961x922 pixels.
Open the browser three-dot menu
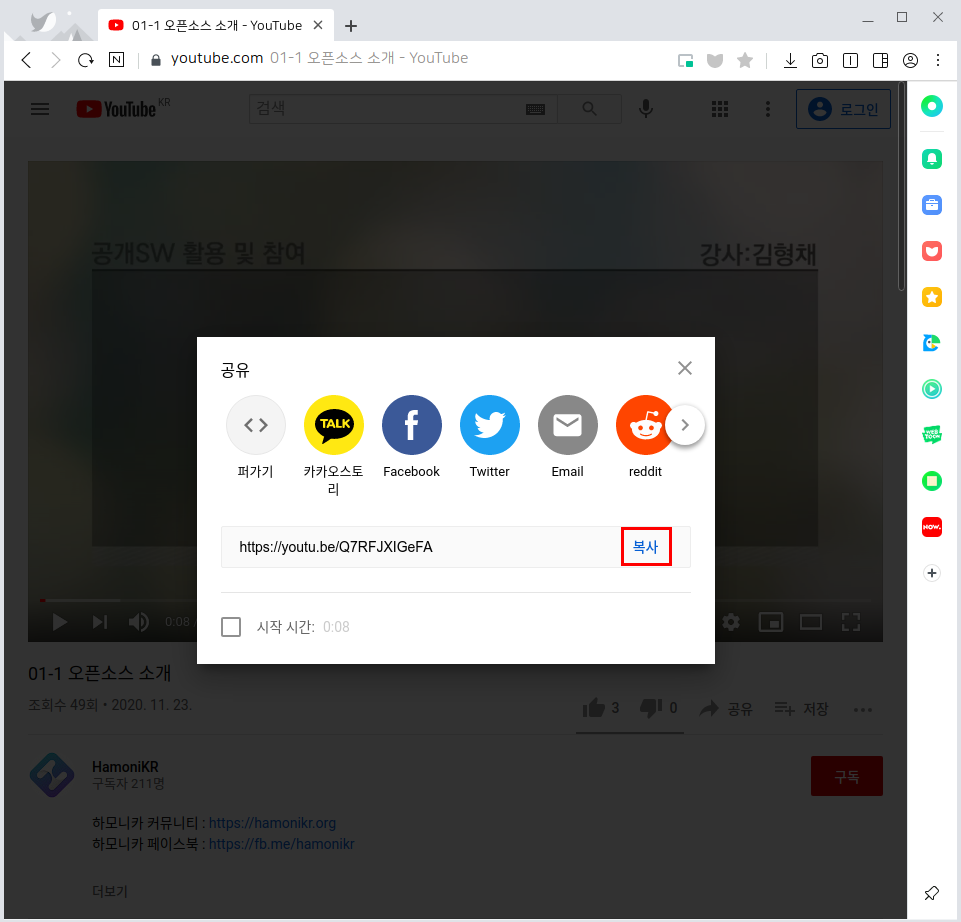(x=938, y=60)
